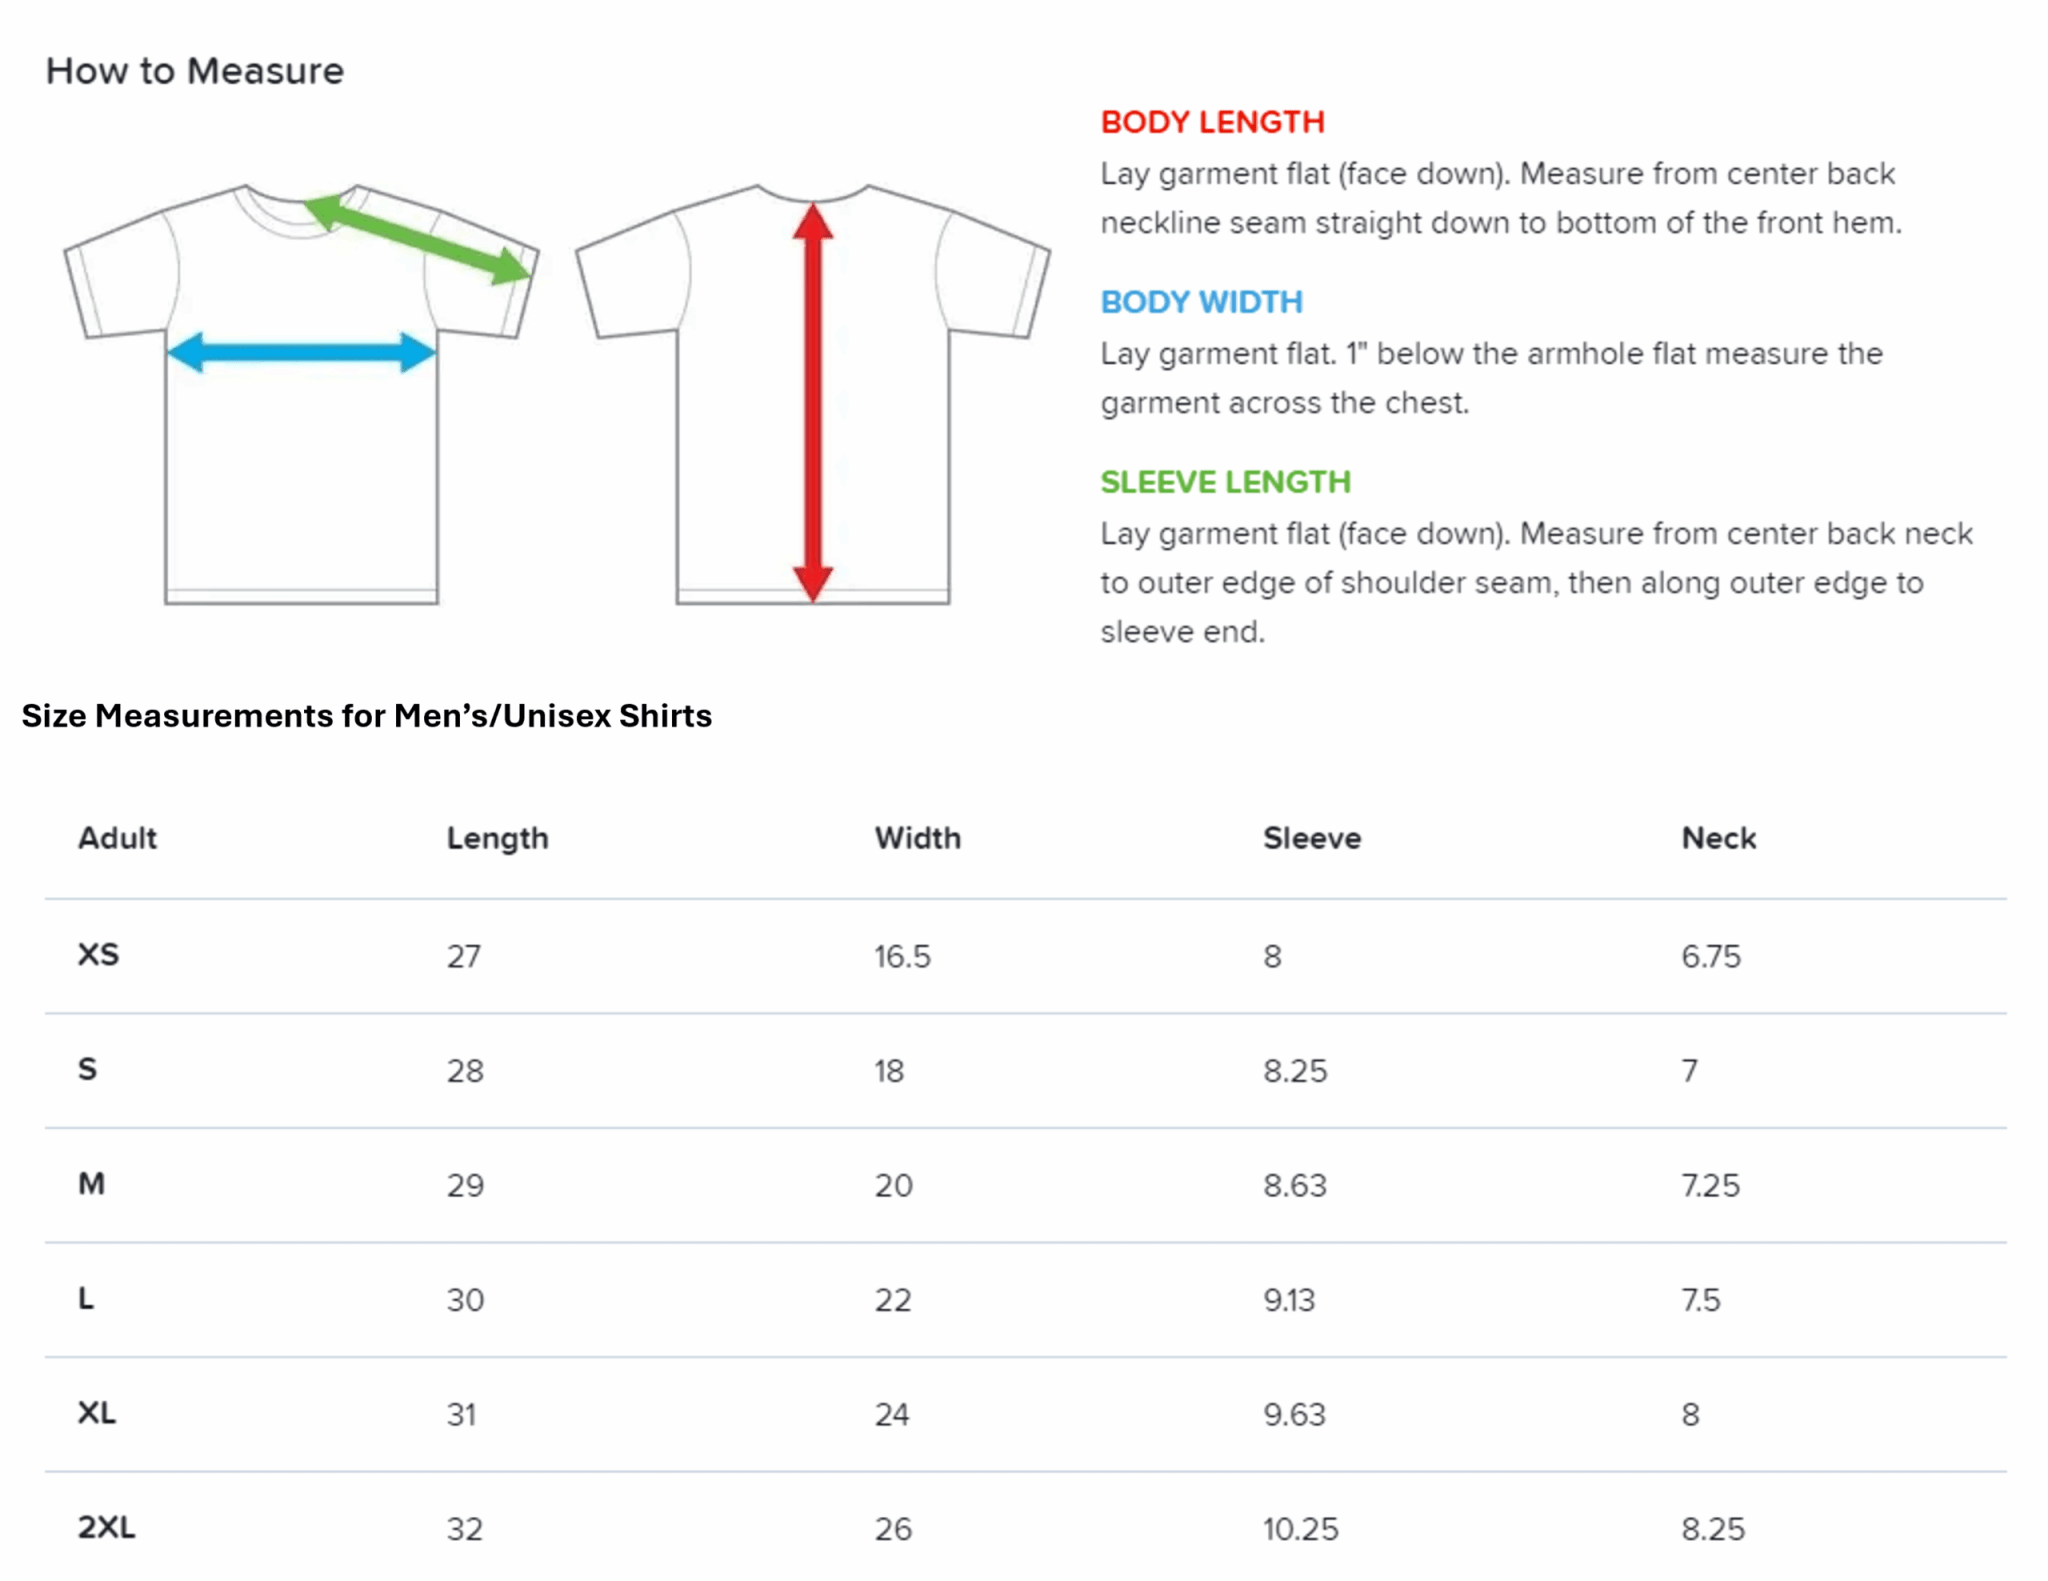Select the 2XL size row label

click(x=106, y=1528)
